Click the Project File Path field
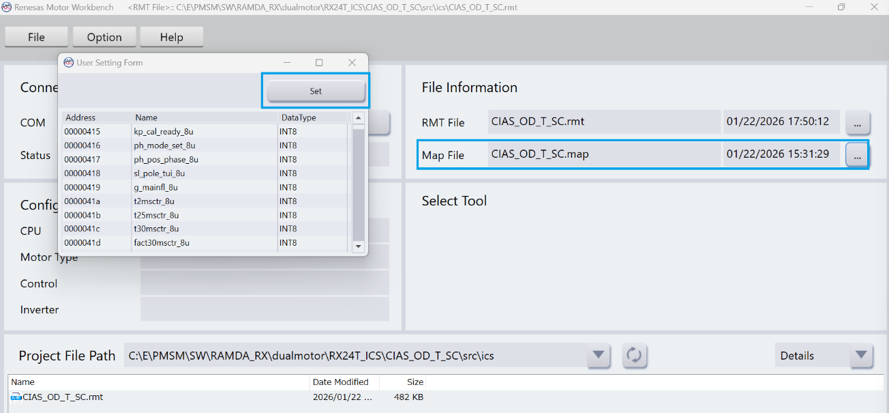This screenshot has height=413, width=889. (354, 356)
